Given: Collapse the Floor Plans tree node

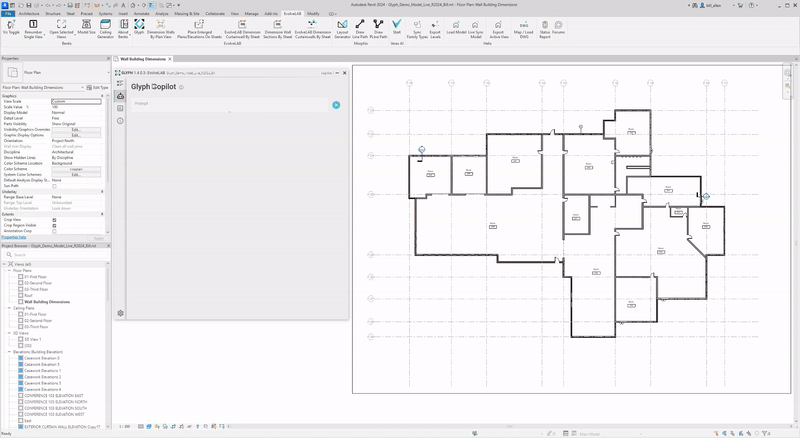Looking at the screenshot, I should (9, 270).
